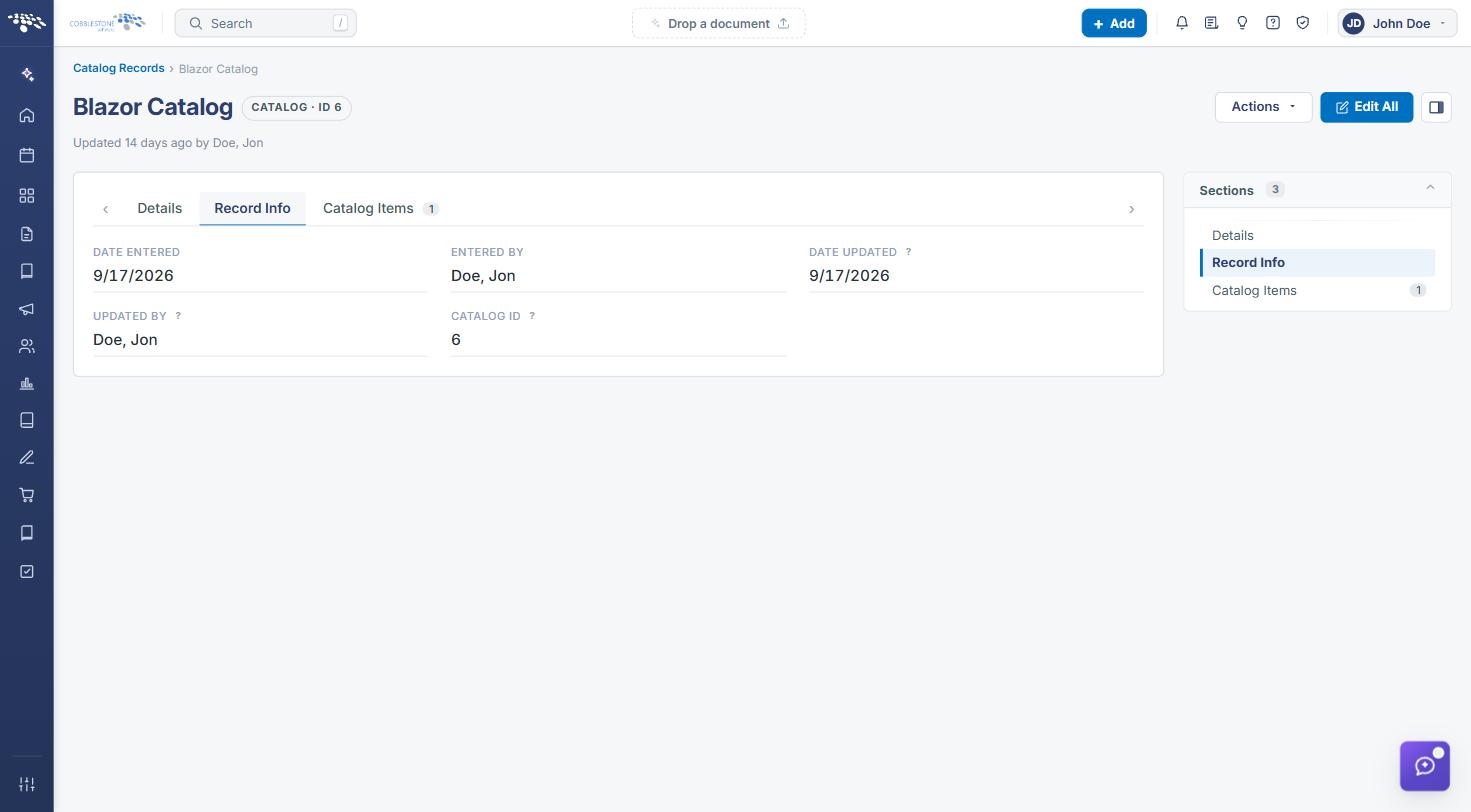Toggle the side panel layout button
Image resolution: width=1471 pixels, height=812 pixels.
click(1436, 107)
